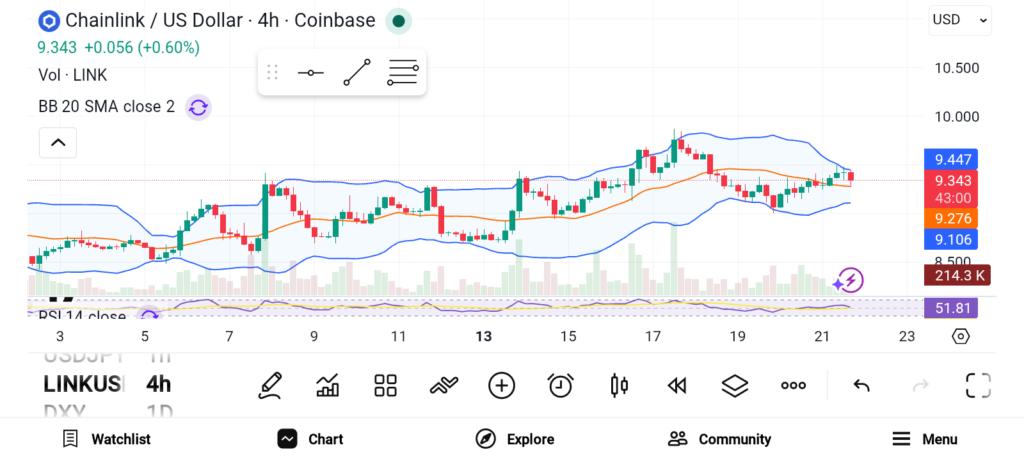Open the USD currency dropdown
The image size is (1024, 461).
click(960, 19)
